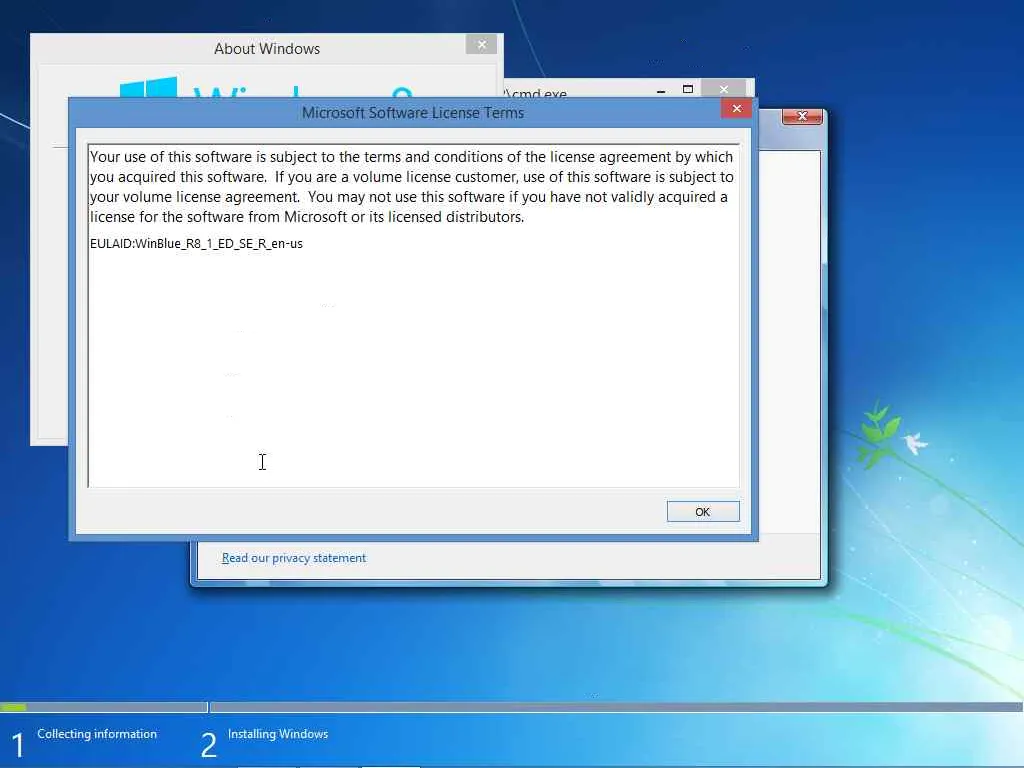Click the EULAID:WinBlue_R8_1_ED_SE_R_en-us text line
Screen dimensions: 1024x768
197,244
